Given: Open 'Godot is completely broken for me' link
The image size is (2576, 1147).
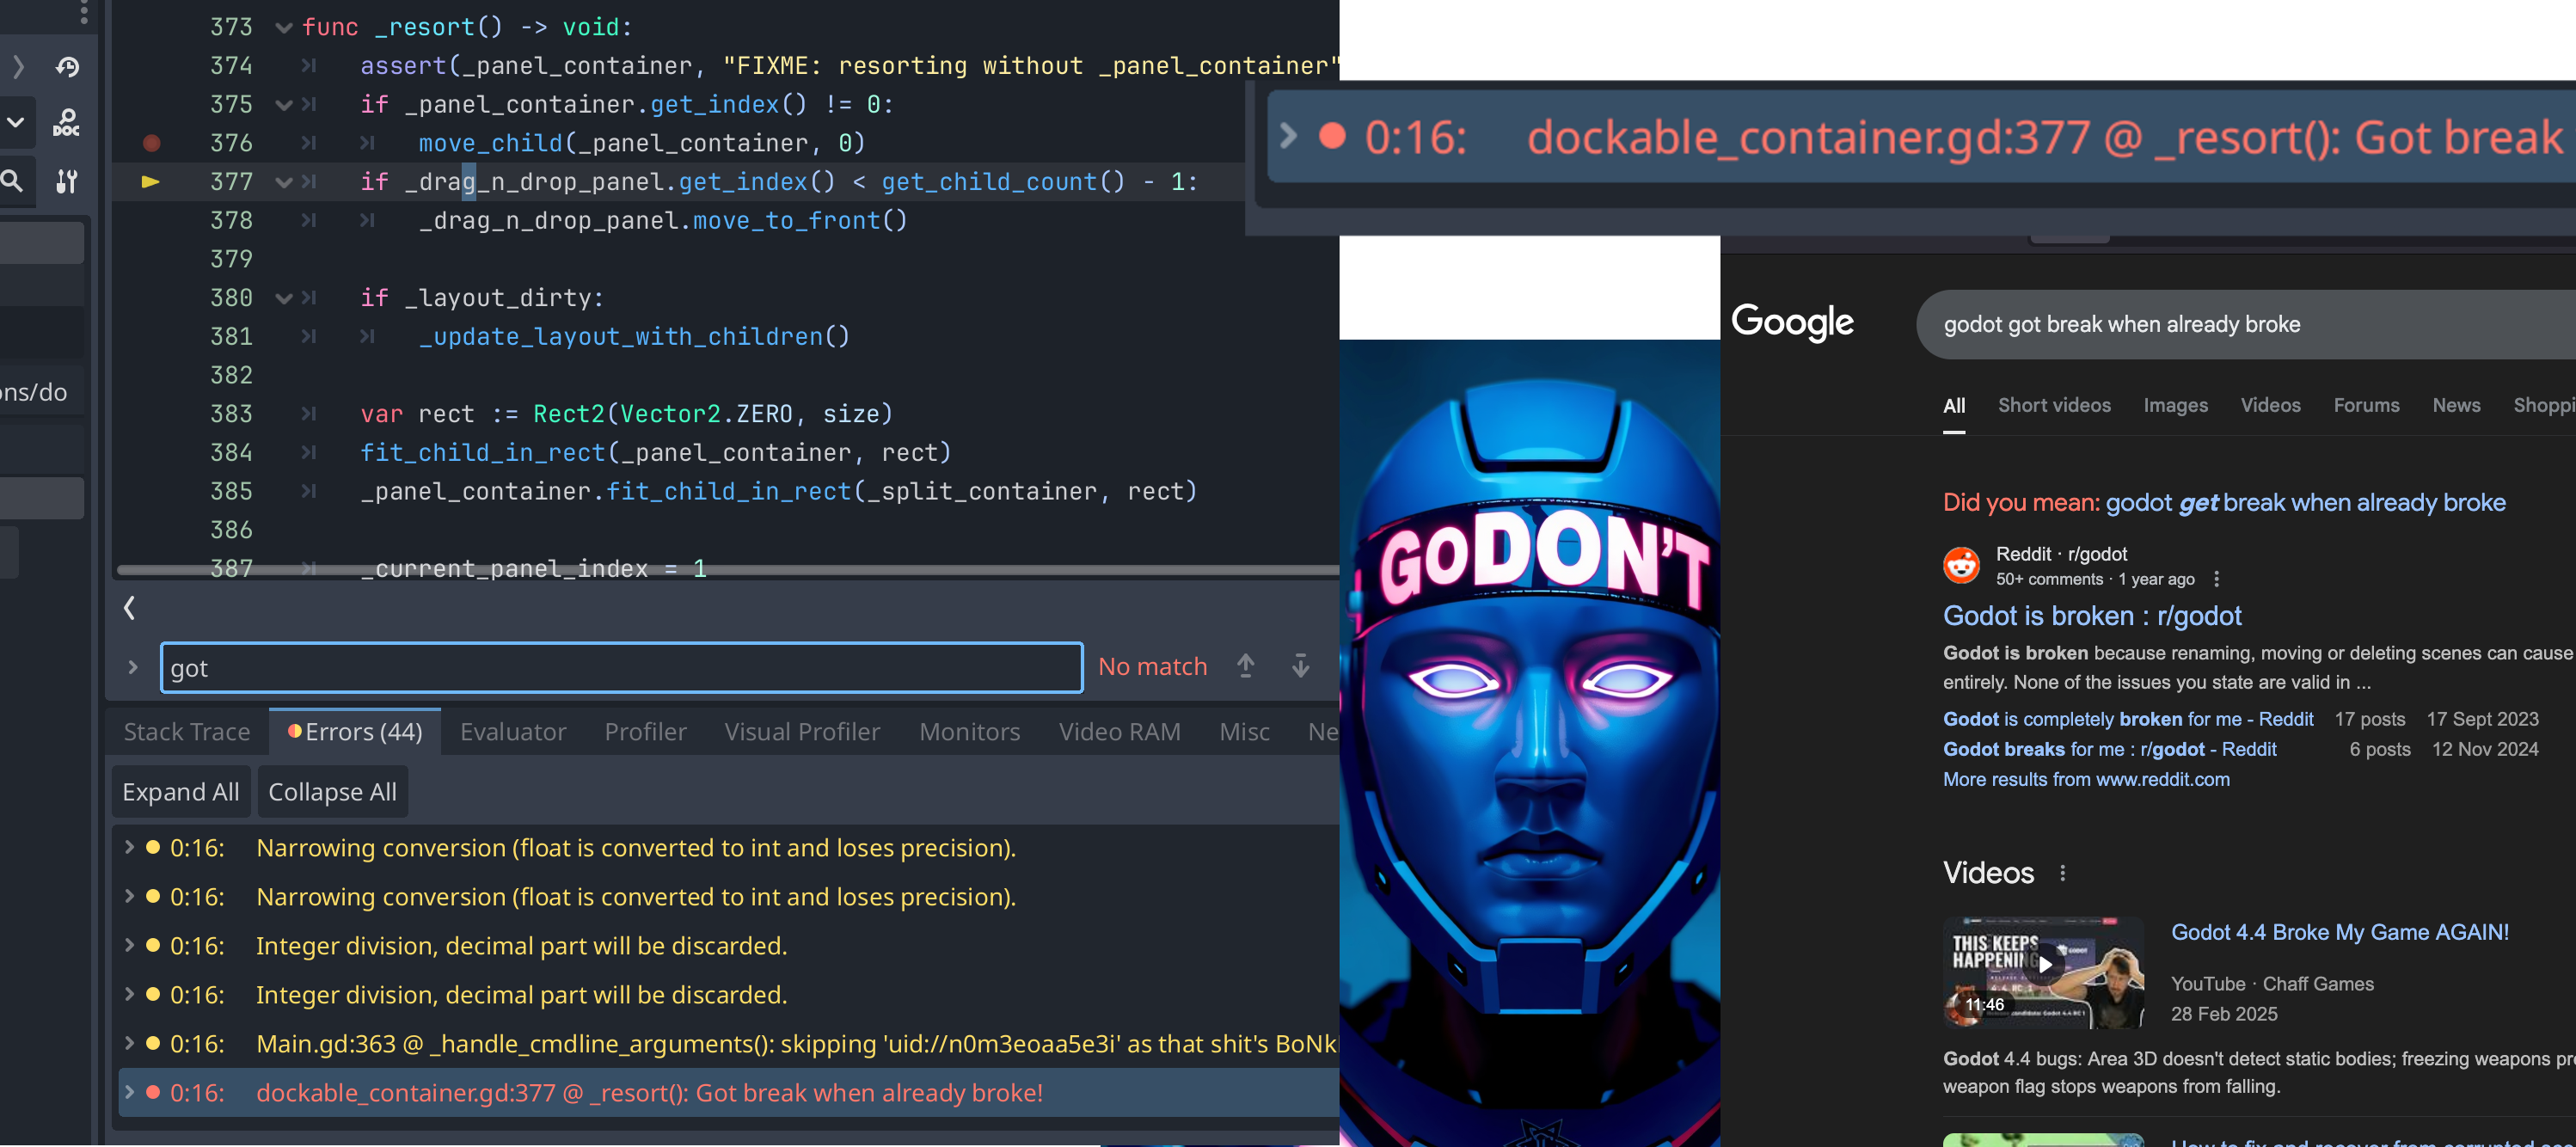Looking at the screenshot, I should pyautogui.click(x=2128, y=719).
